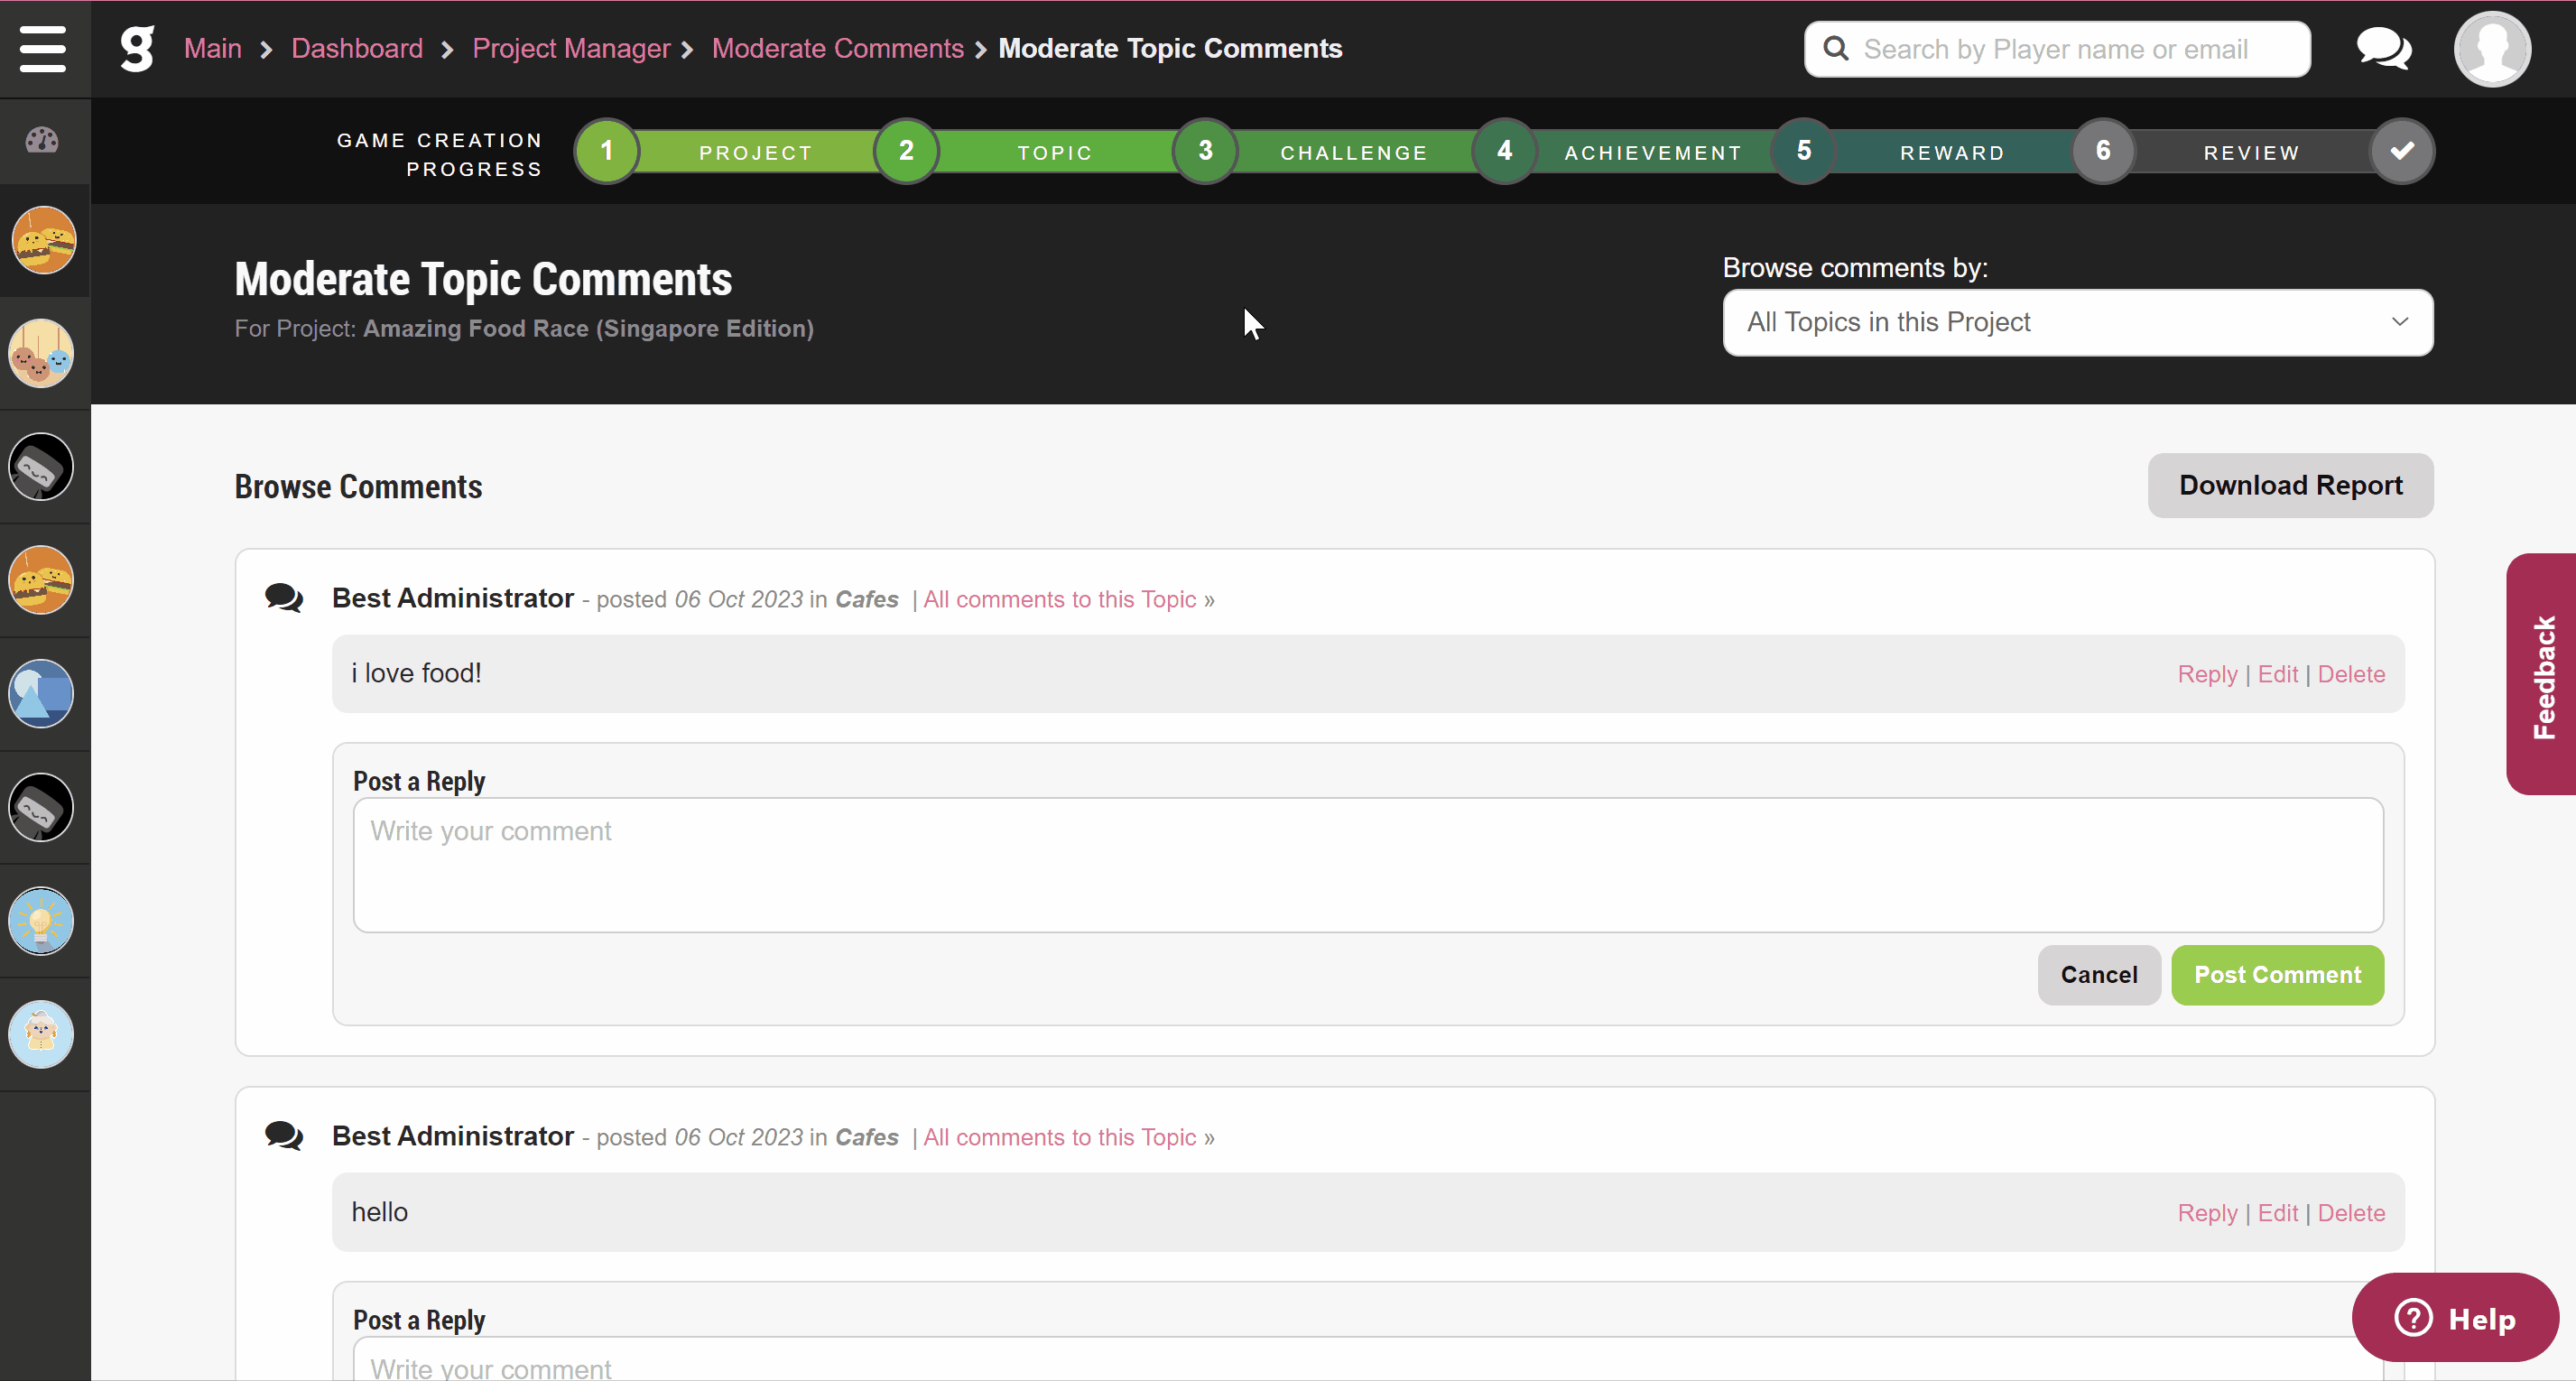Navigate to Project Manager breadcrumb

pyautogui.click(x=571, y=48)
